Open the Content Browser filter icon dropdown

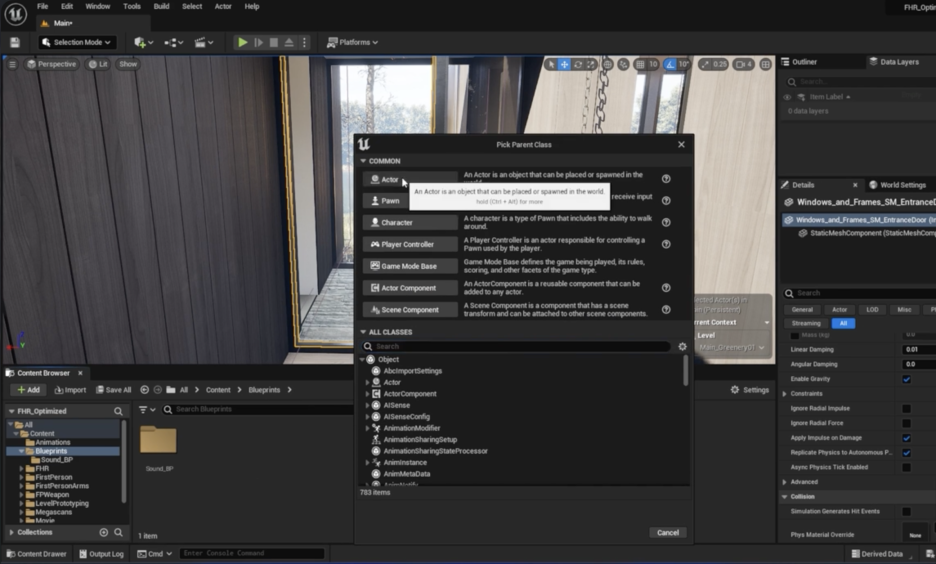click(147, 409)
